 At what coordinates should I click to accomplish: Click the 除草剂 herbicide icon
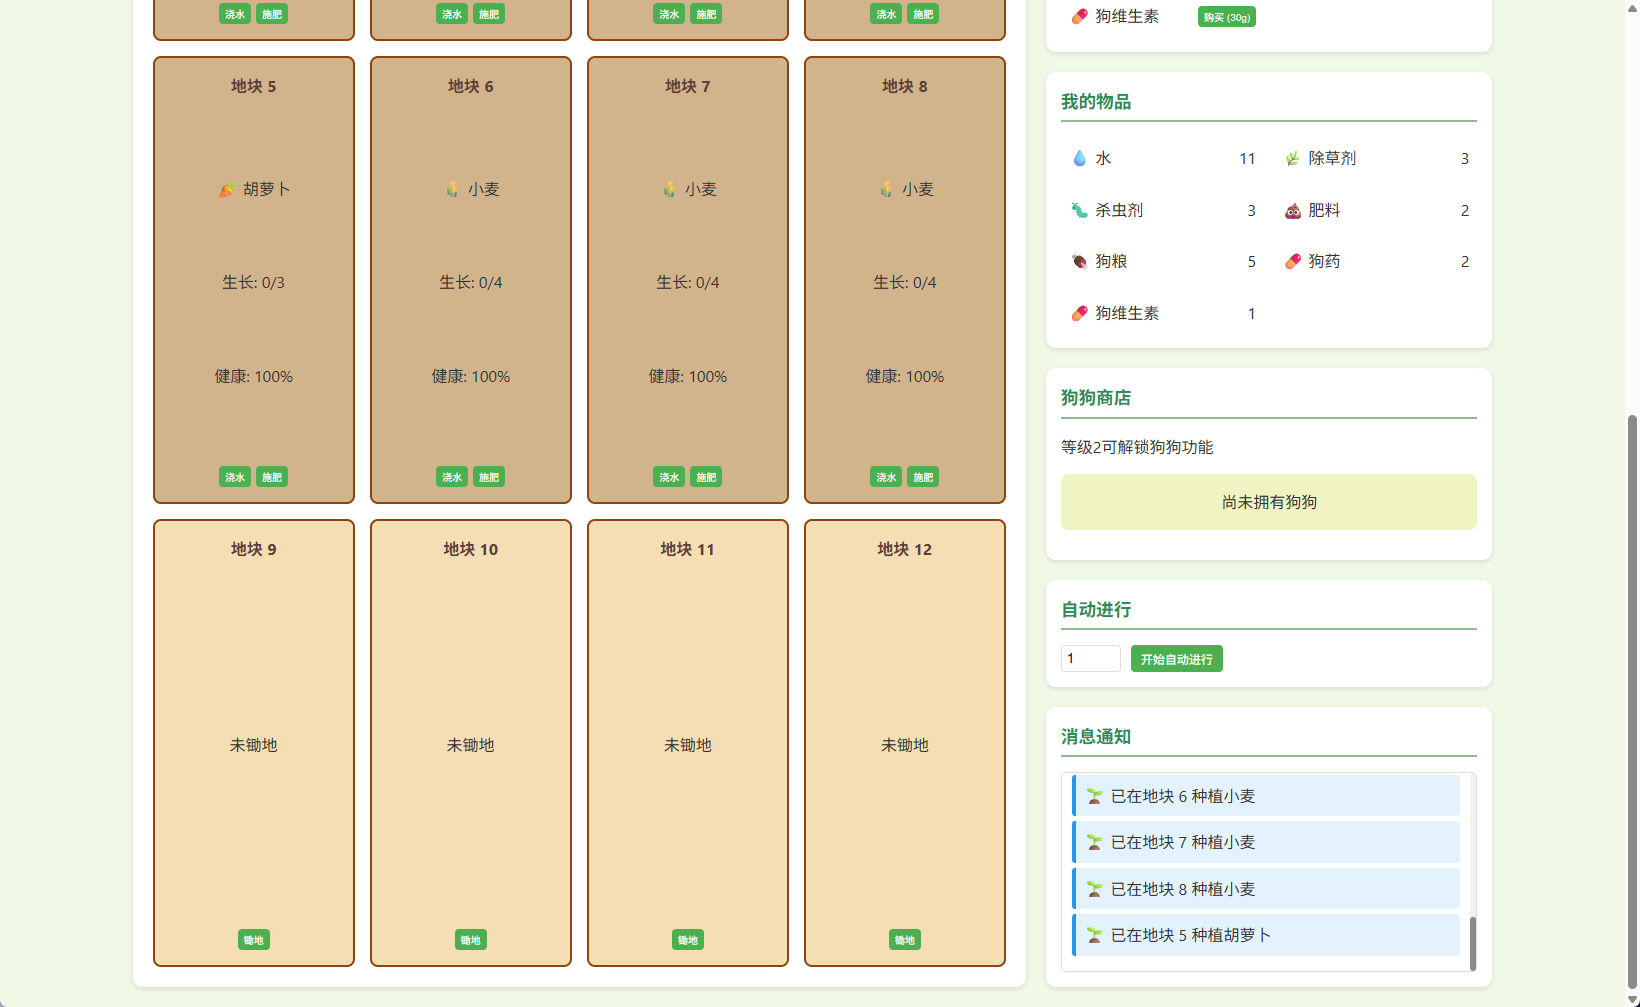pyautogui.click(x=1292, y=158)
